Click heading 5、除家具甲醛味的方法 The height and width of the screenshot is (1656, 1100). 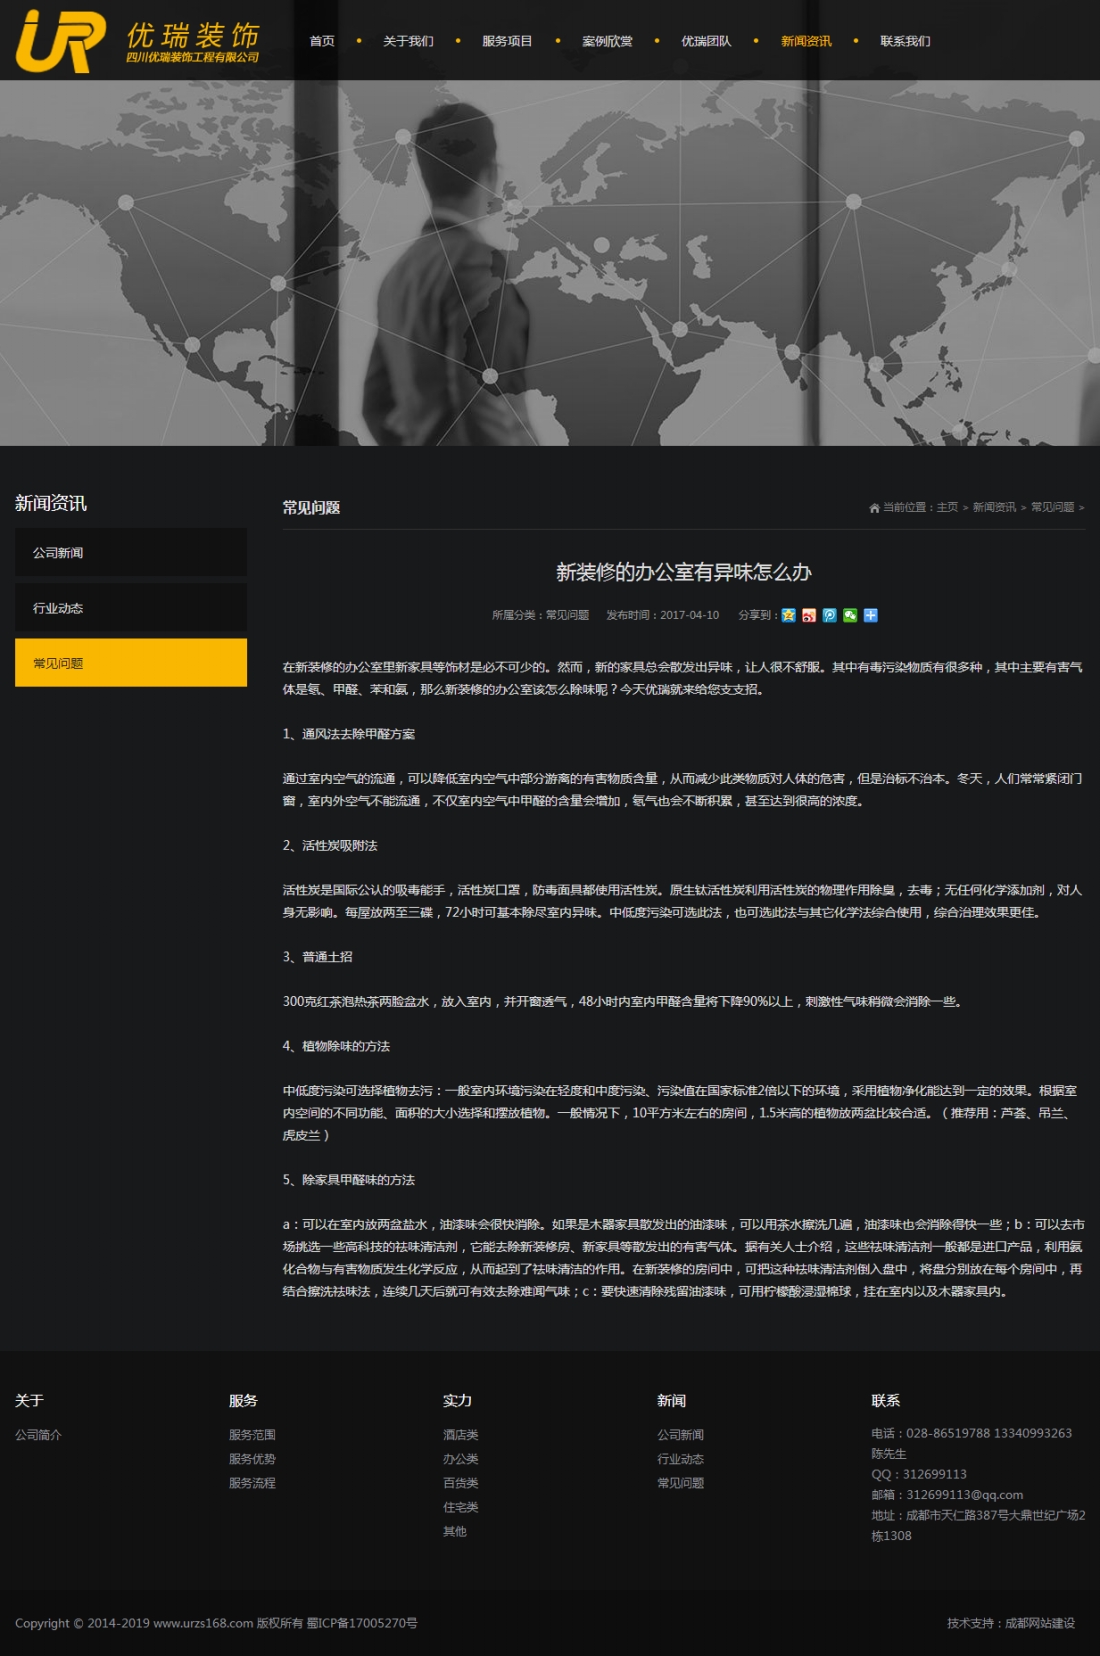(x=348, y=1179)
